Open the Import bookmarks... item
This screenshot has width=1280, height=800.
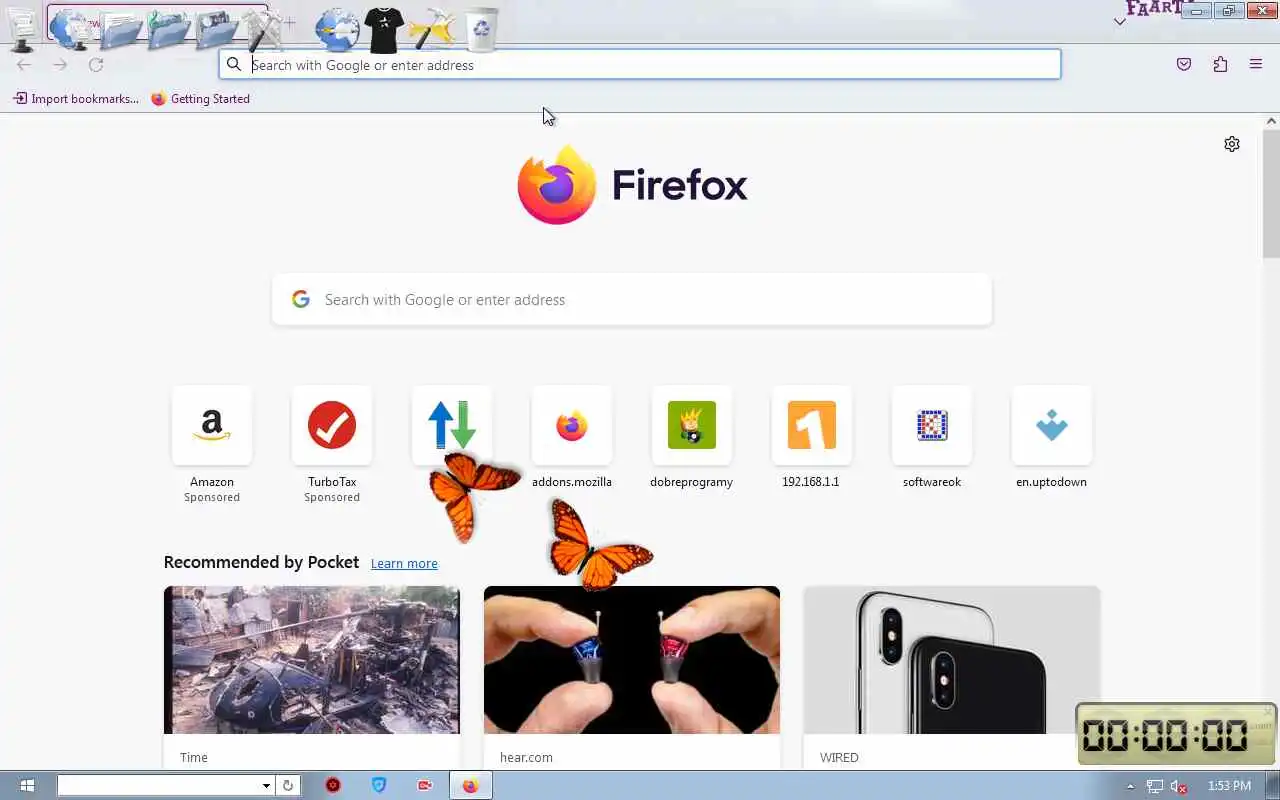(x=76, y=99)
